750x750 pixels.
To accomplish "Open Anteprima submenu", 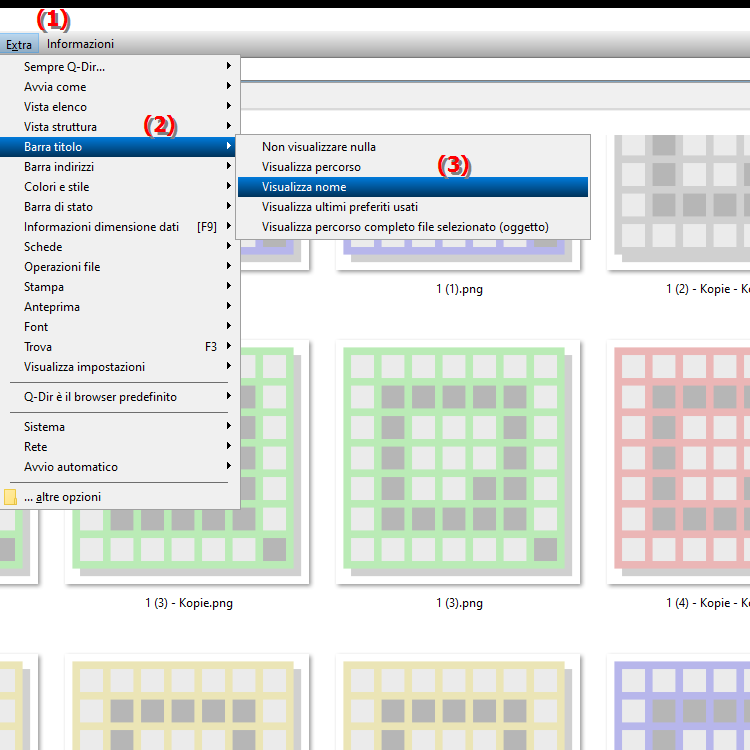I will pos(120,307).
